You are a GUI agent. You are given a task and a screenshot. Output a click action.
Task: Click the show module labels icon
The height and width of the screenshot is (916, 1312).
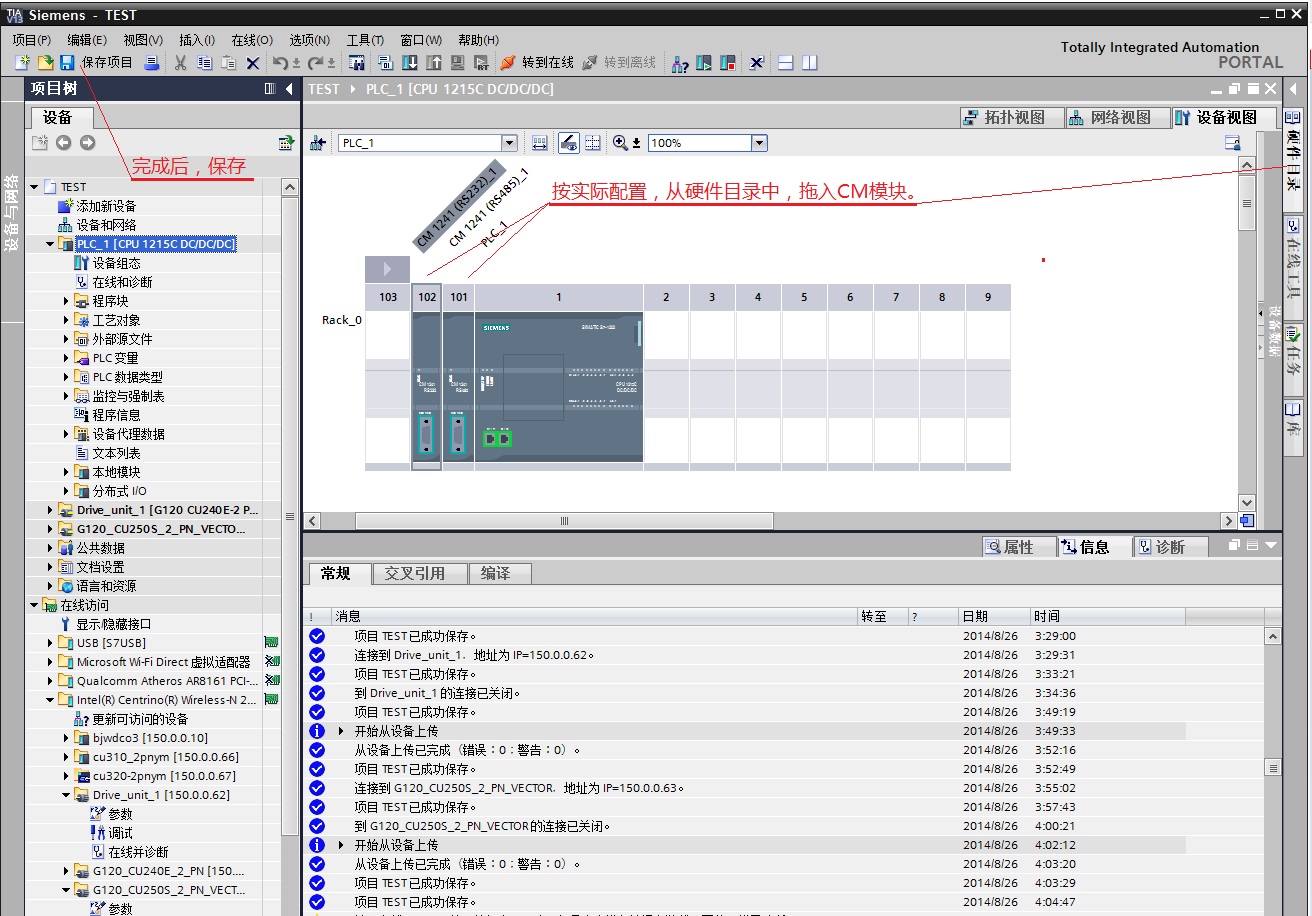click(x=569, y=143)
